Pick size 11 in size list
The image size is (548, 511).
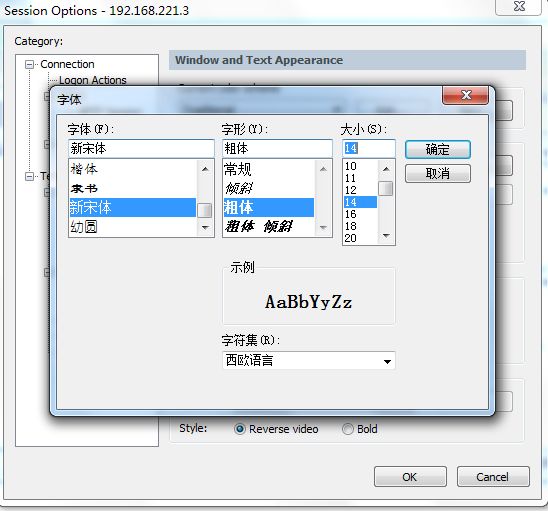360,178
